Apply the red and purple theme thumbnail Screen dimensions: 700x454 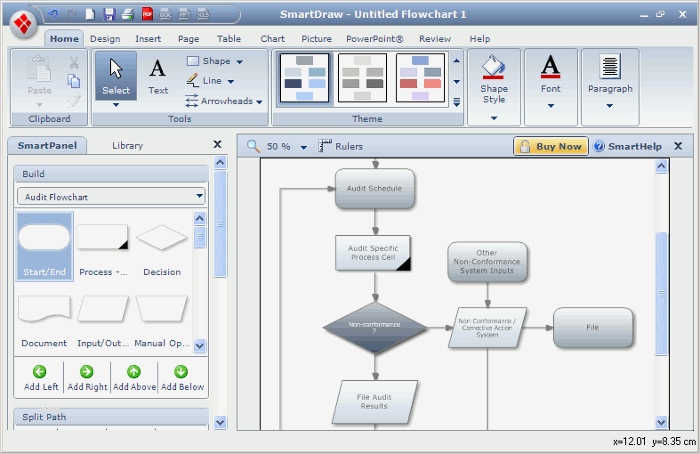[x=420, y=78]
